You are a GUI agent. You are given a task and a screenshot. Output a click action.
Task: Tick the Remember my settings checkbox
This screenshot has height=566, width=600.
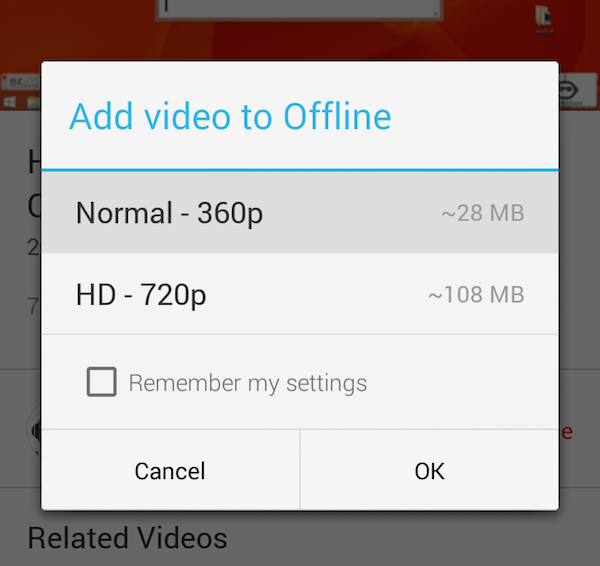click(101, 382)
